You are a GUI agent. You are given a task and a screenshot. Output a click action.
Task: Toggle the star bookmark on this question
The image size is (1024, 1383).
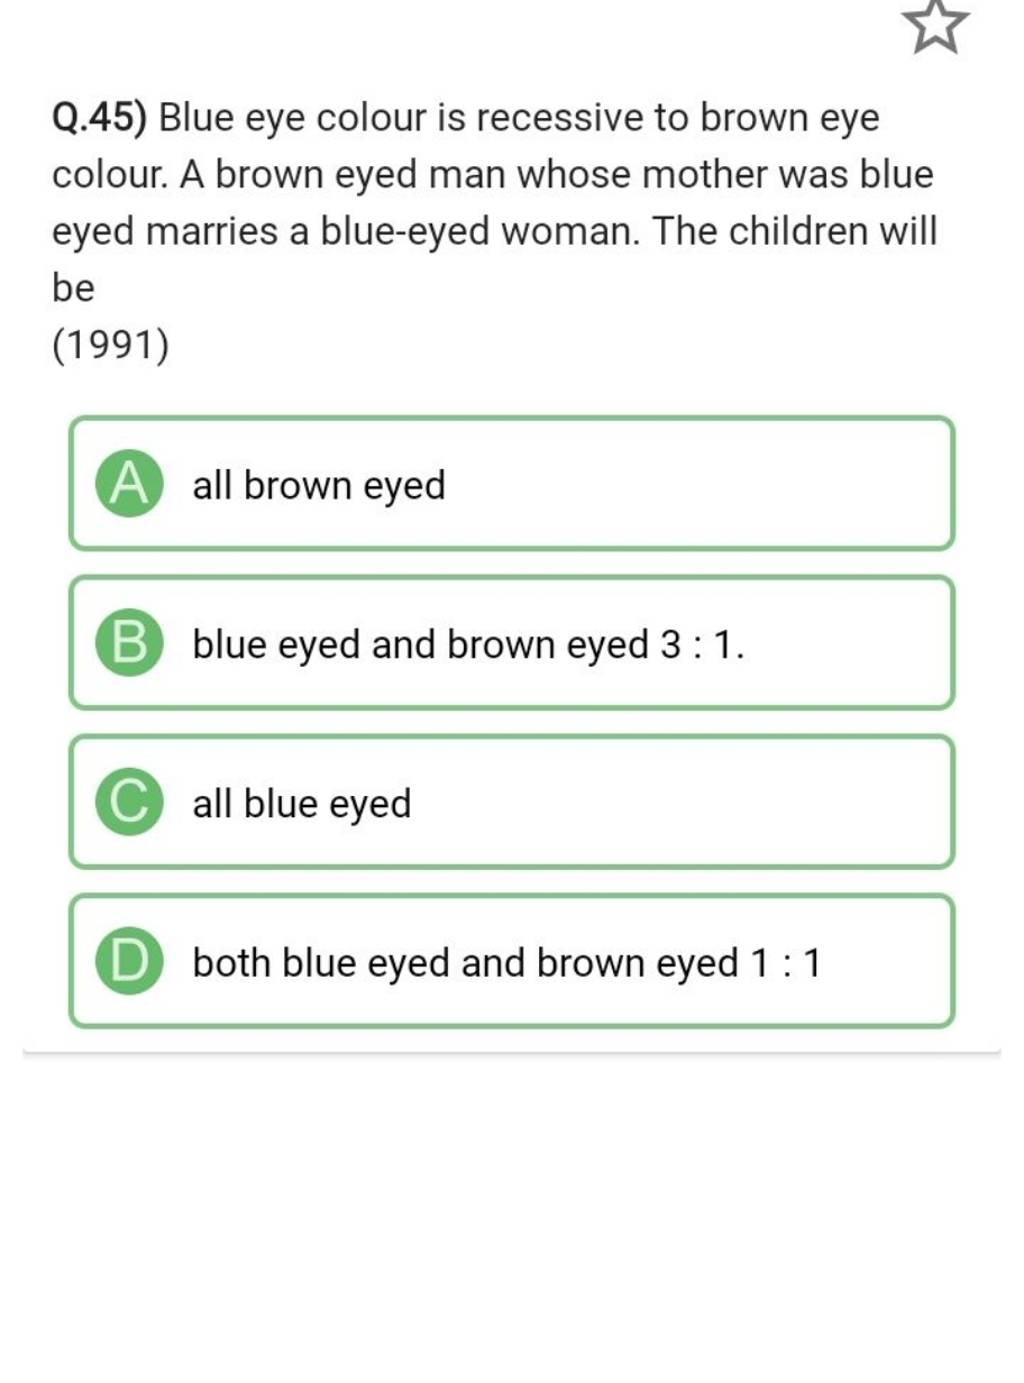(x=937, y=27)
